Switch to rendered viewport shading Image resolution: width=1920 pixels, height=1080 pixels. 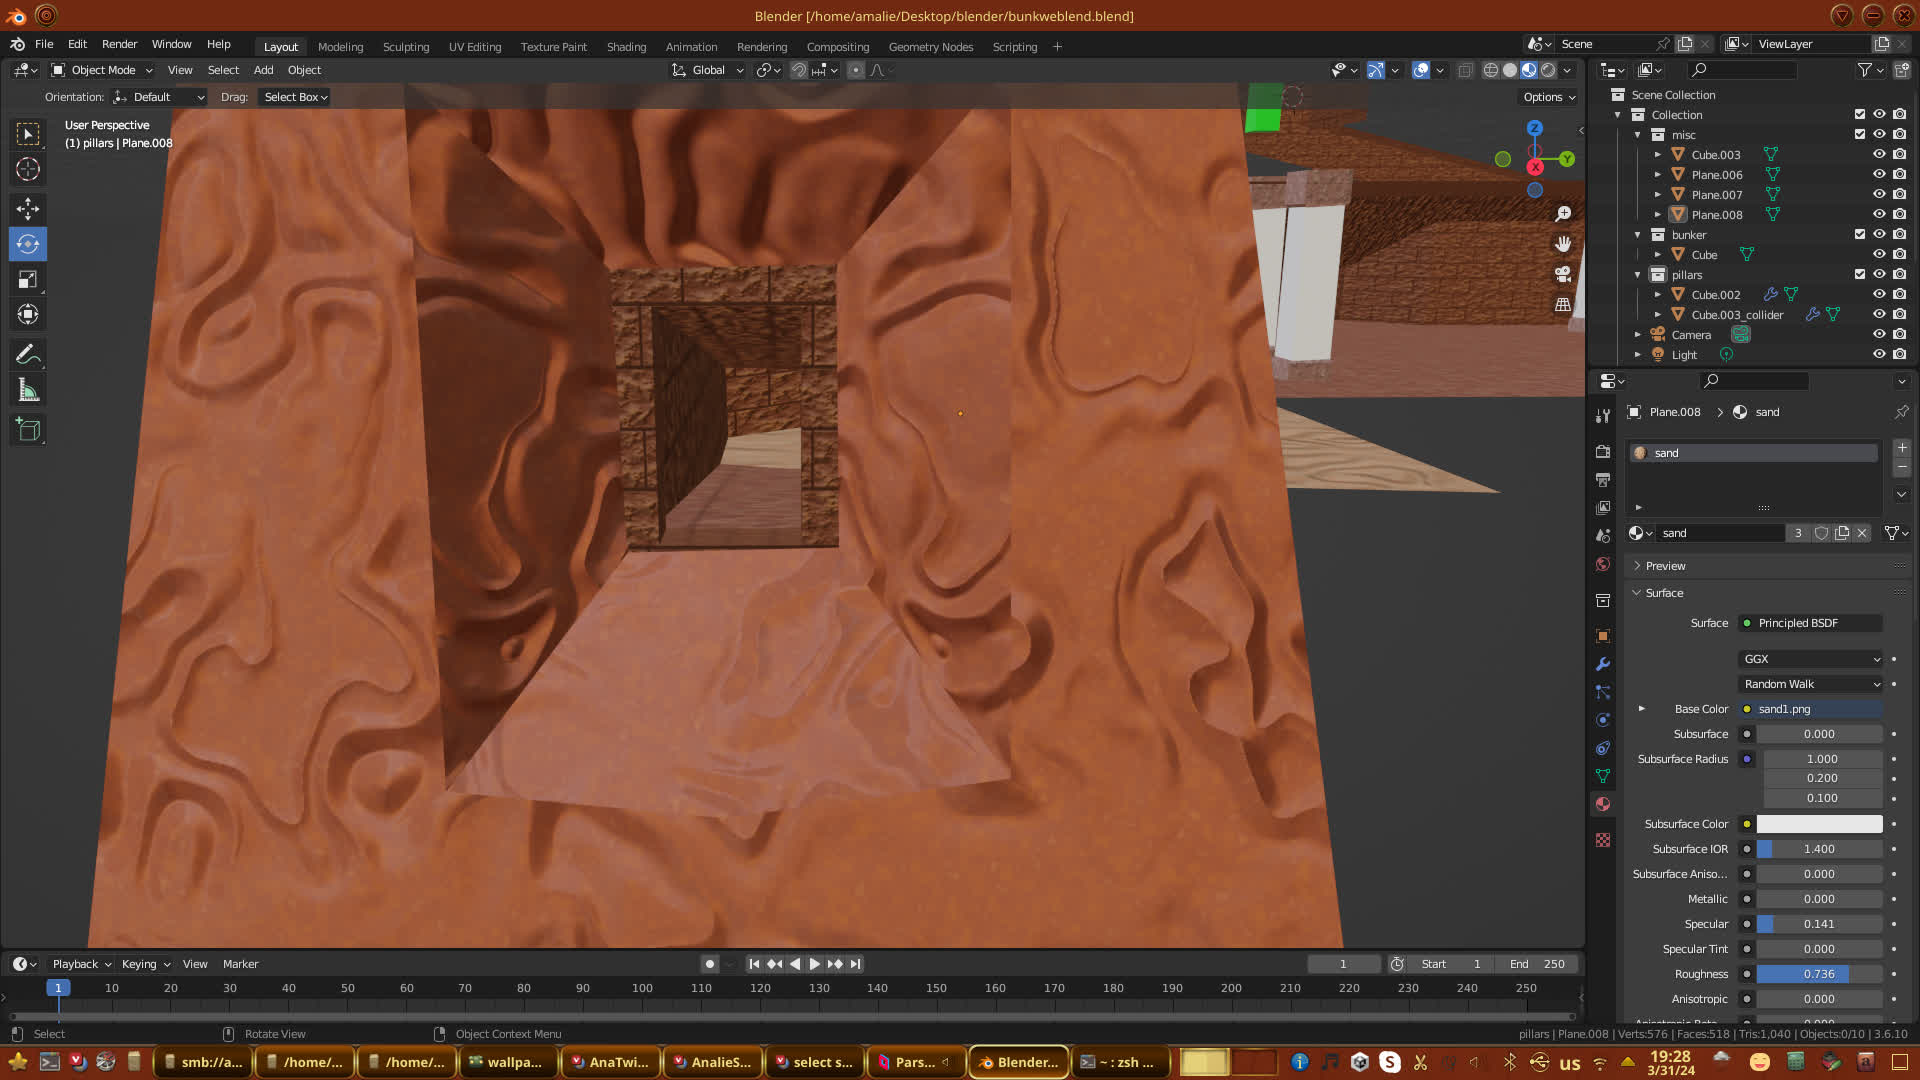click(1548, 70)
